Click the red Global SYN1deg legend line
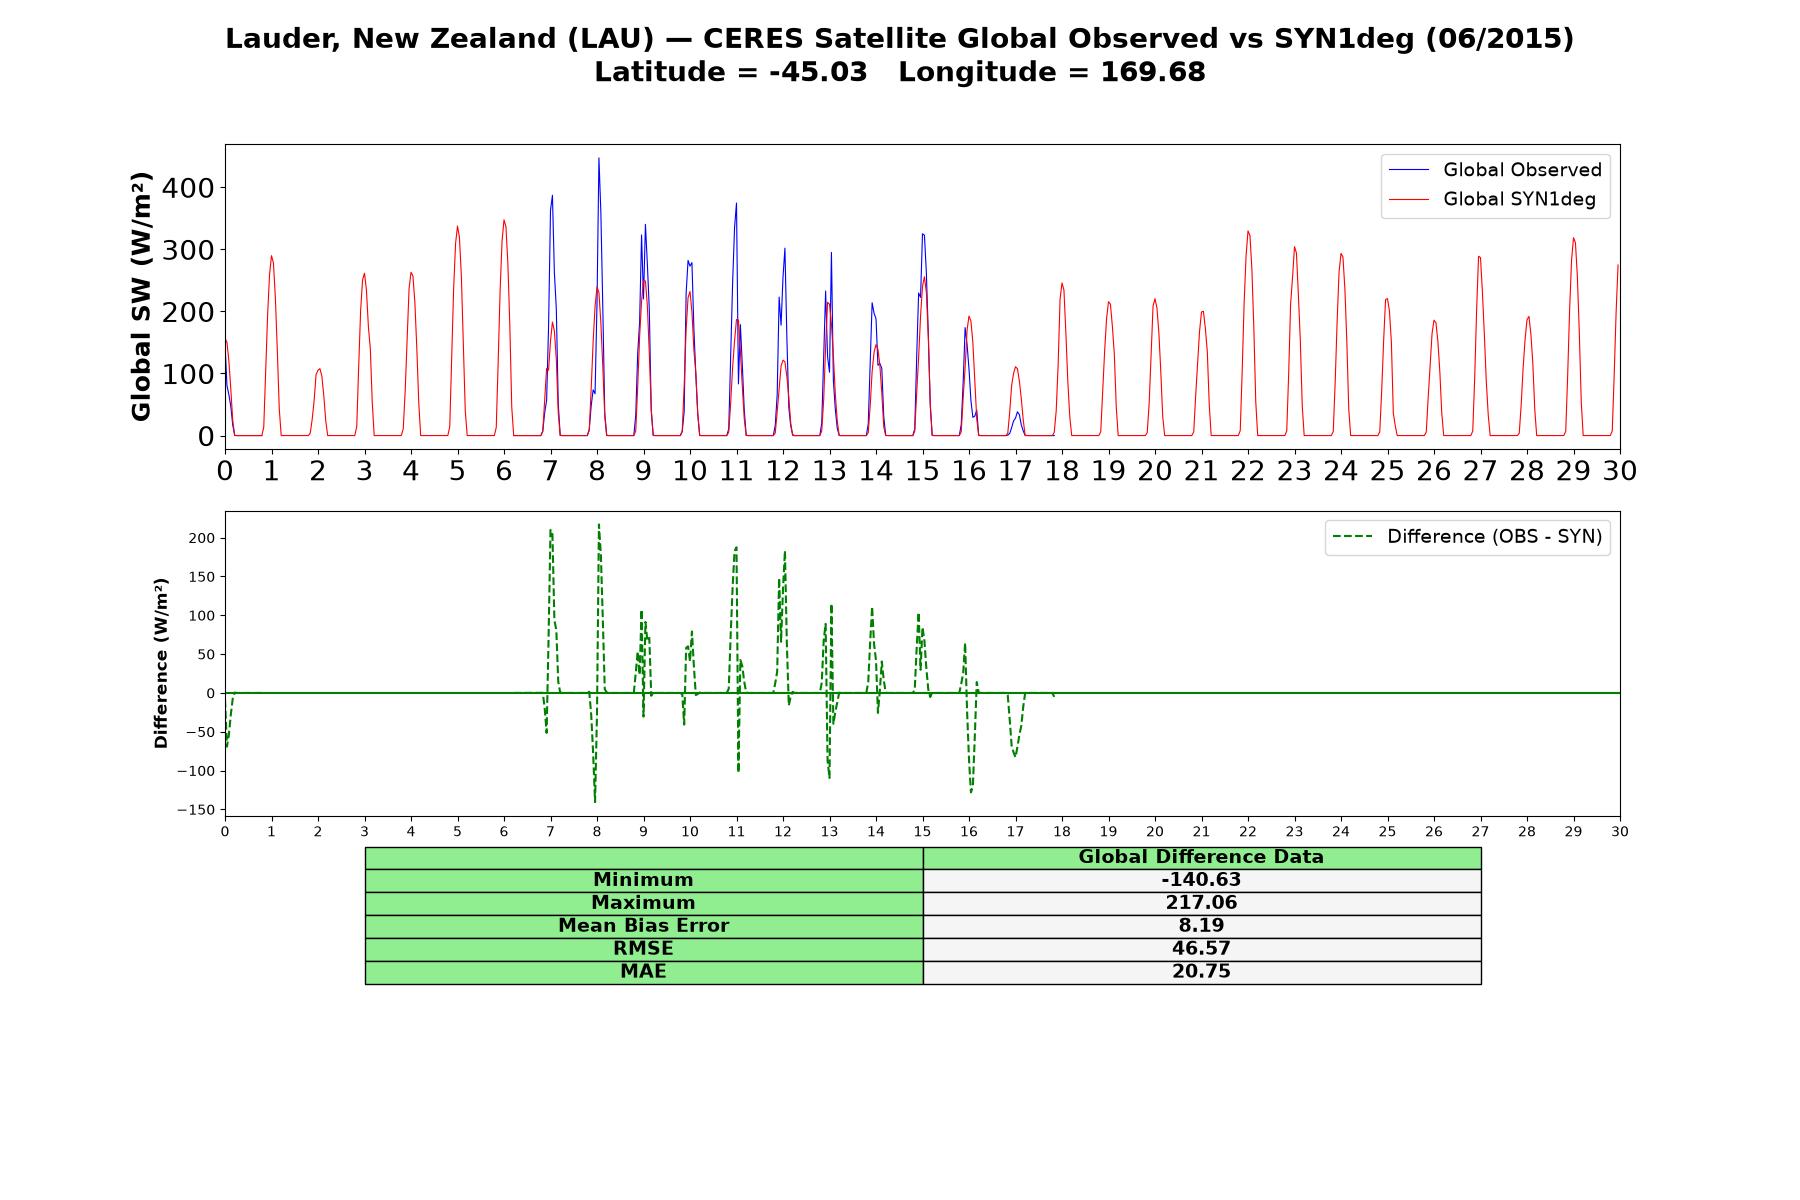 tap(1409, 199)
